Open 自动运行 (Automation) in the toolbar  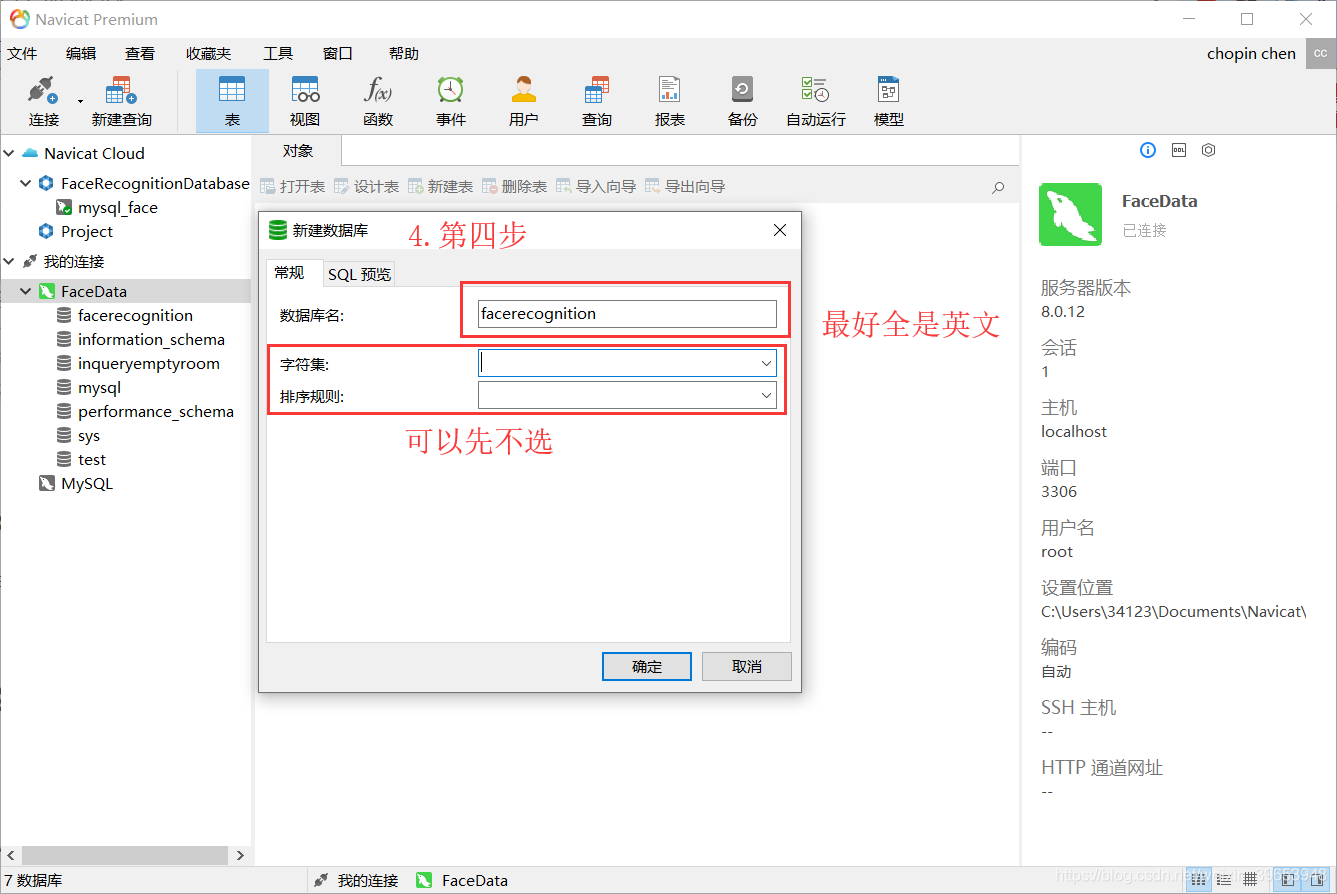click(x=814, y=99)
